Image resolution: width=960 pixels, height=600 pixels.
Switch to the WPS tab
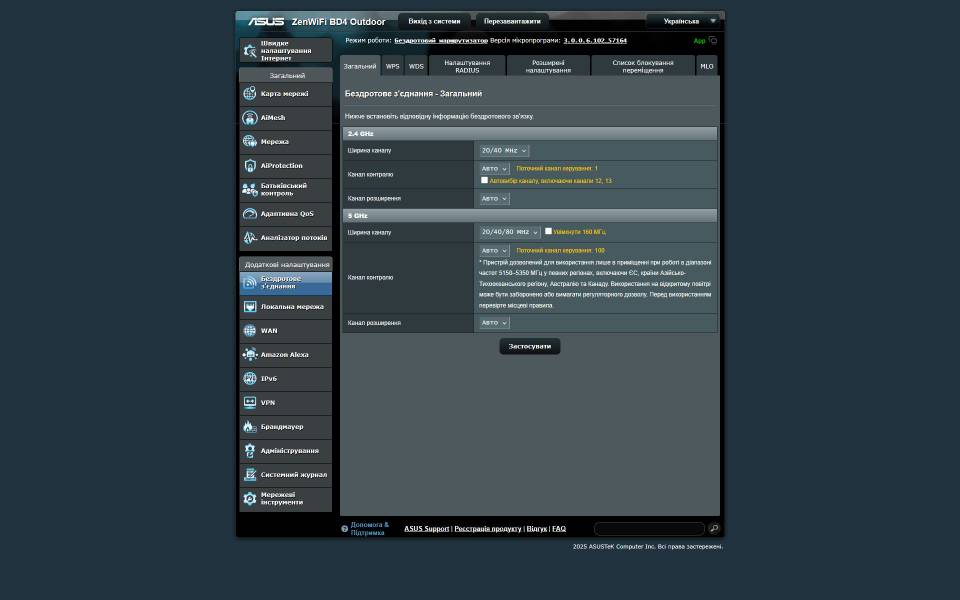[393, 66]
